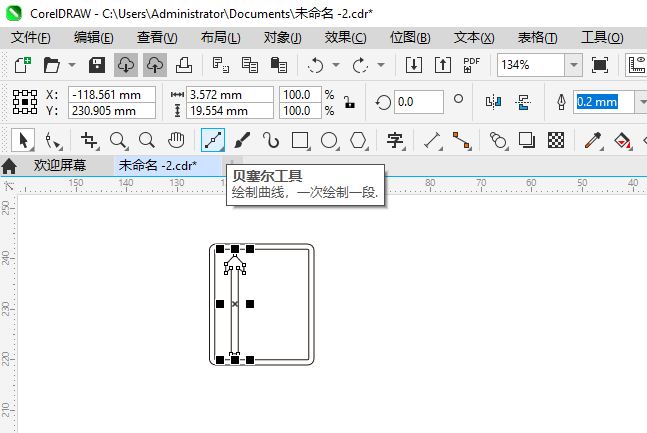Click the Redo arrow icon

(360, 65)
